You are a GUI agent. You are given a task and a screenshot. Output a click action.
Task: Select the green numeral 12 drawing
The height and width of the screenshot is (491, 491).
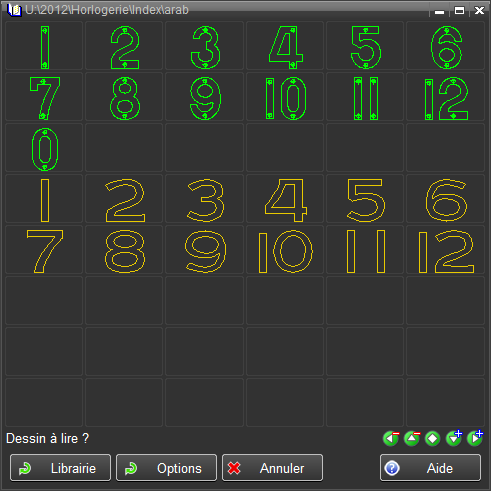point(445,97)
